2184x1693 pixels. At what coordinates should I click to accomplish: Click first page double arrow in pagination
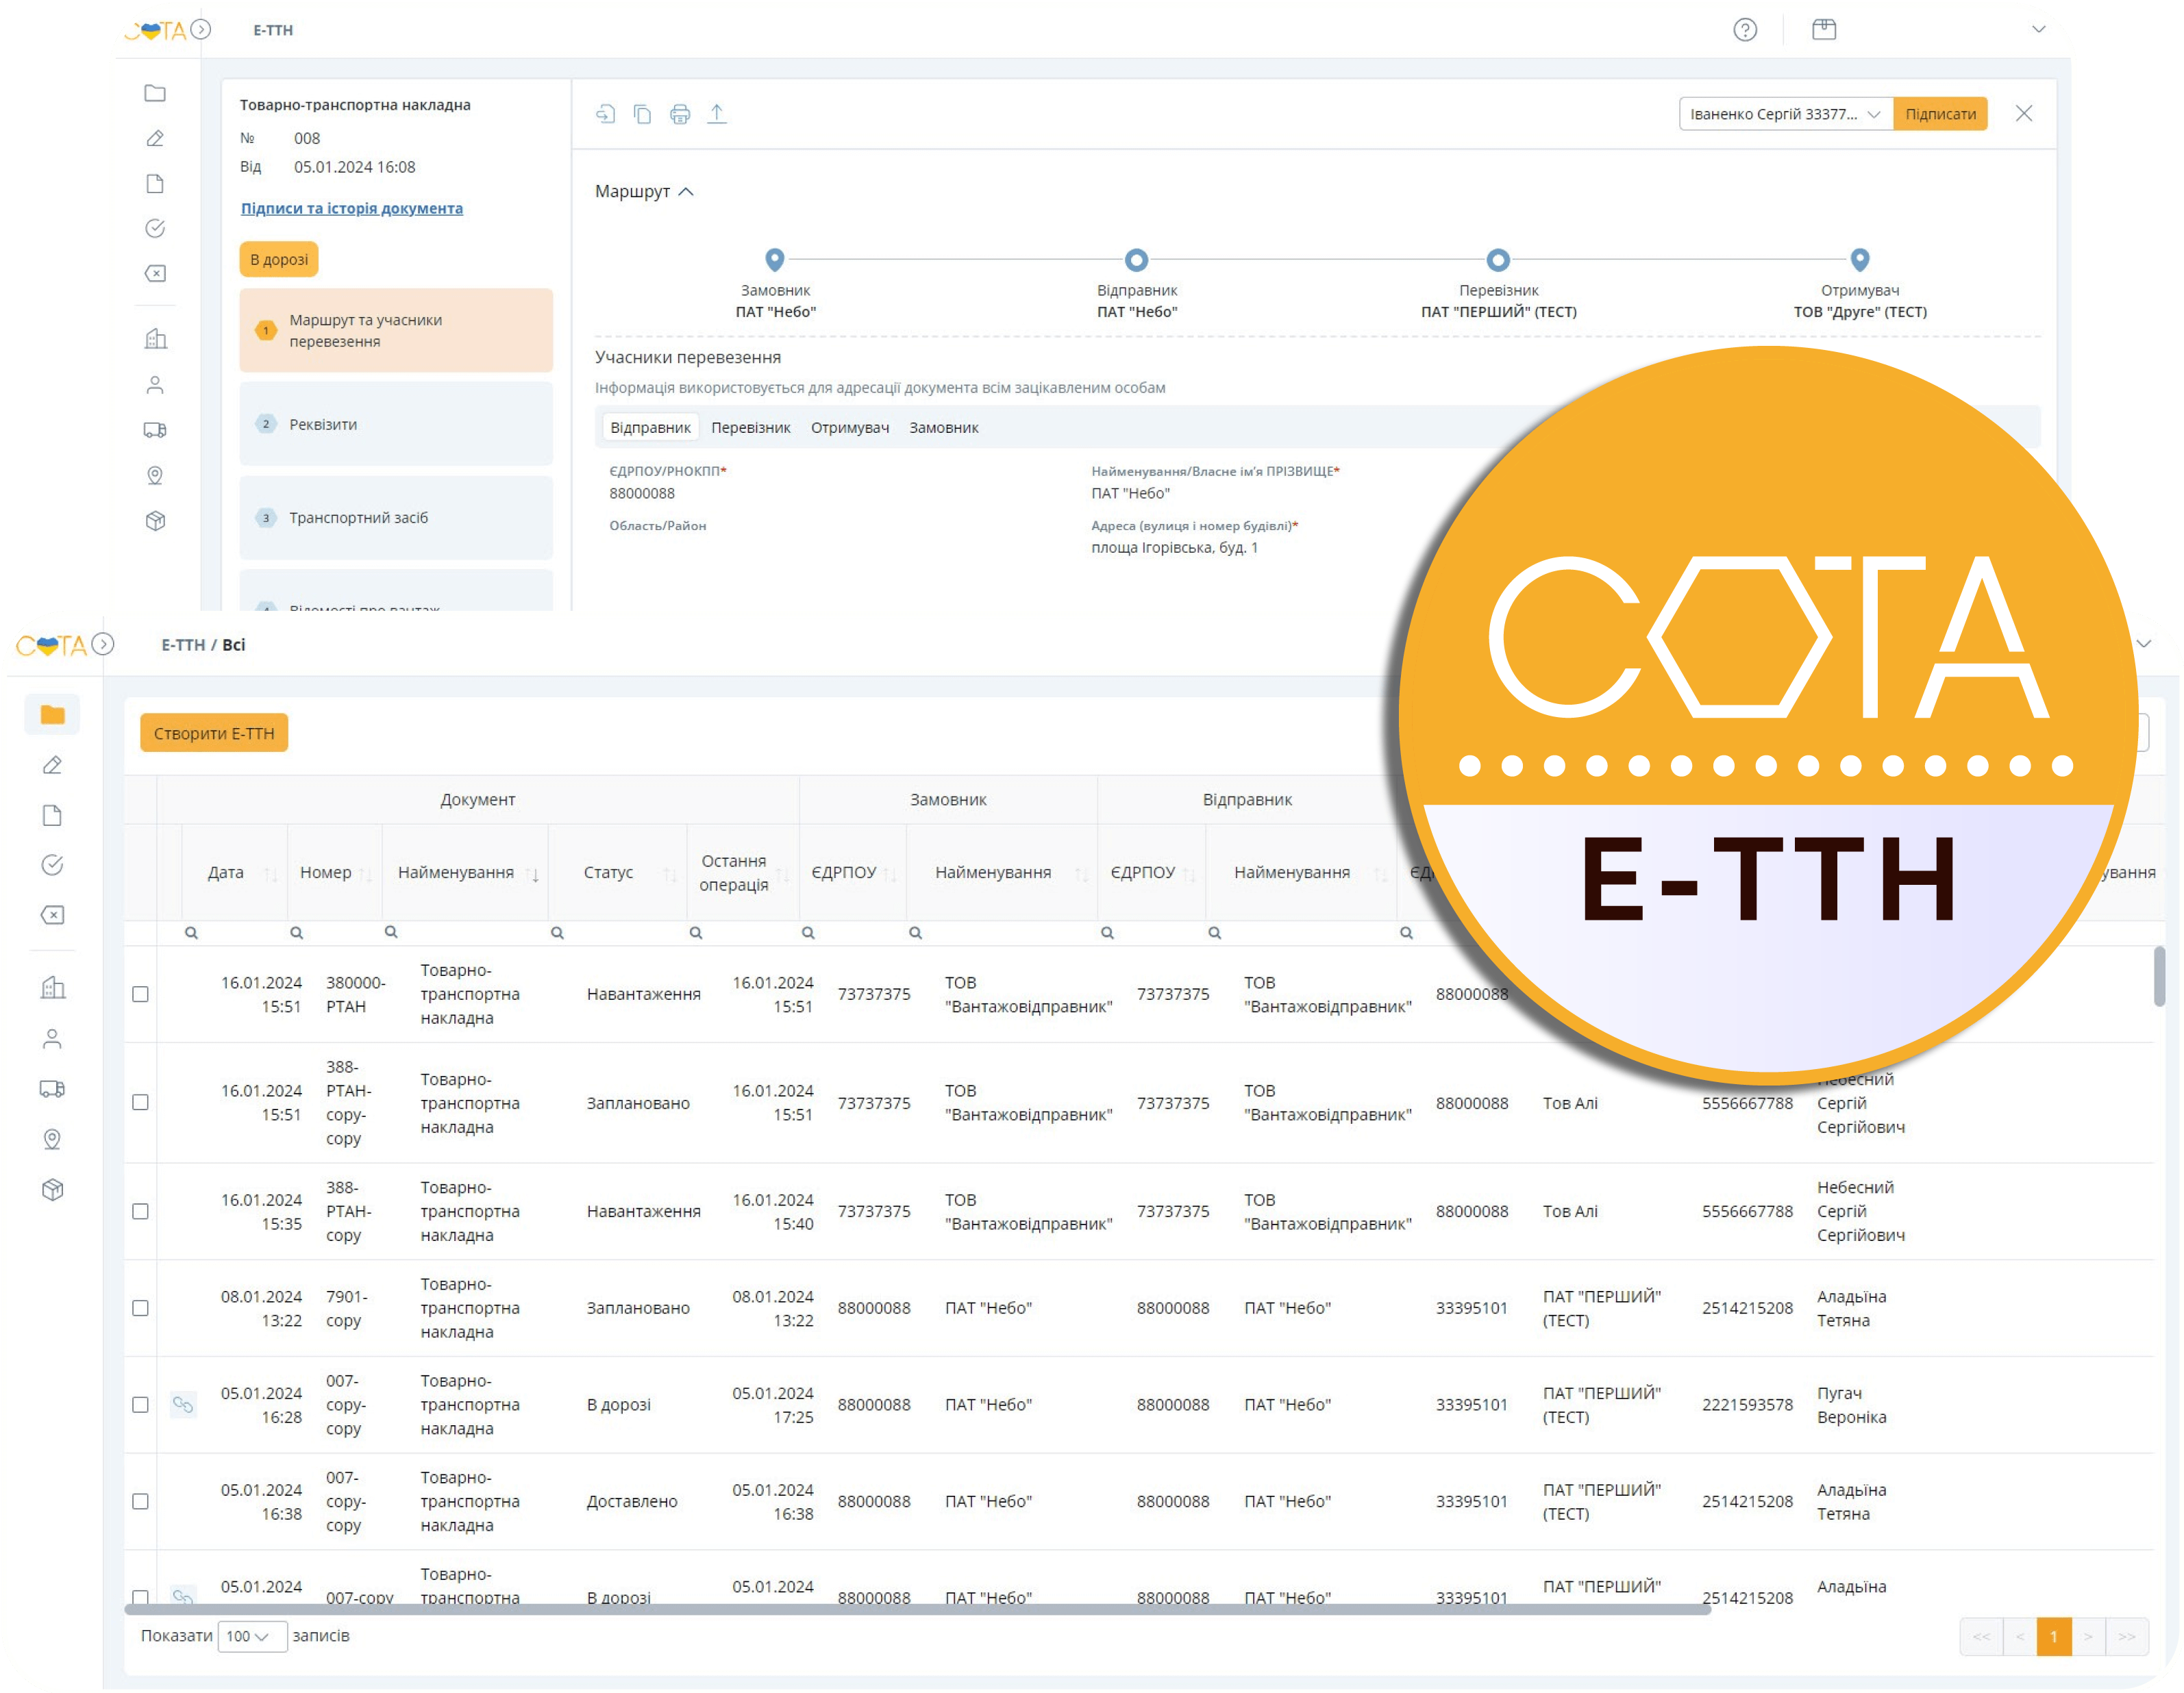coord(1981,1637)
